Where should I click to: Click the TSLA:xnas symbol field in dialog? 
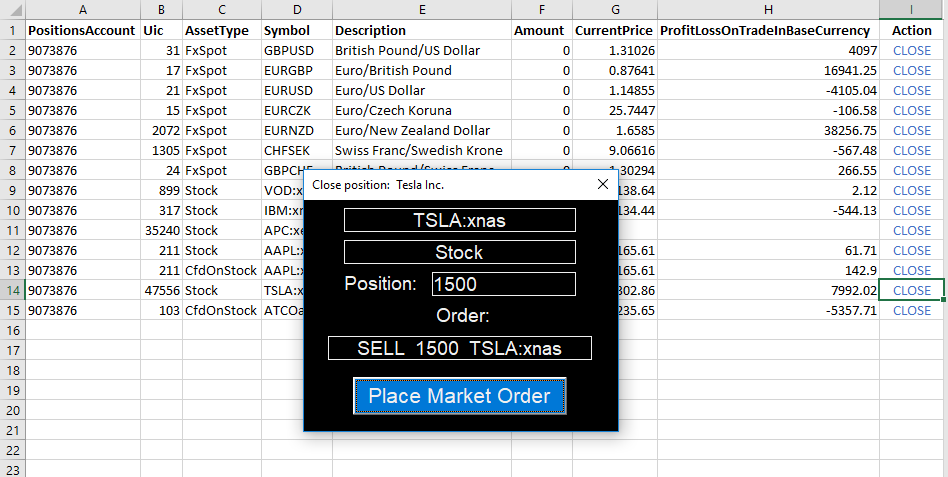[x=459, y=220]
